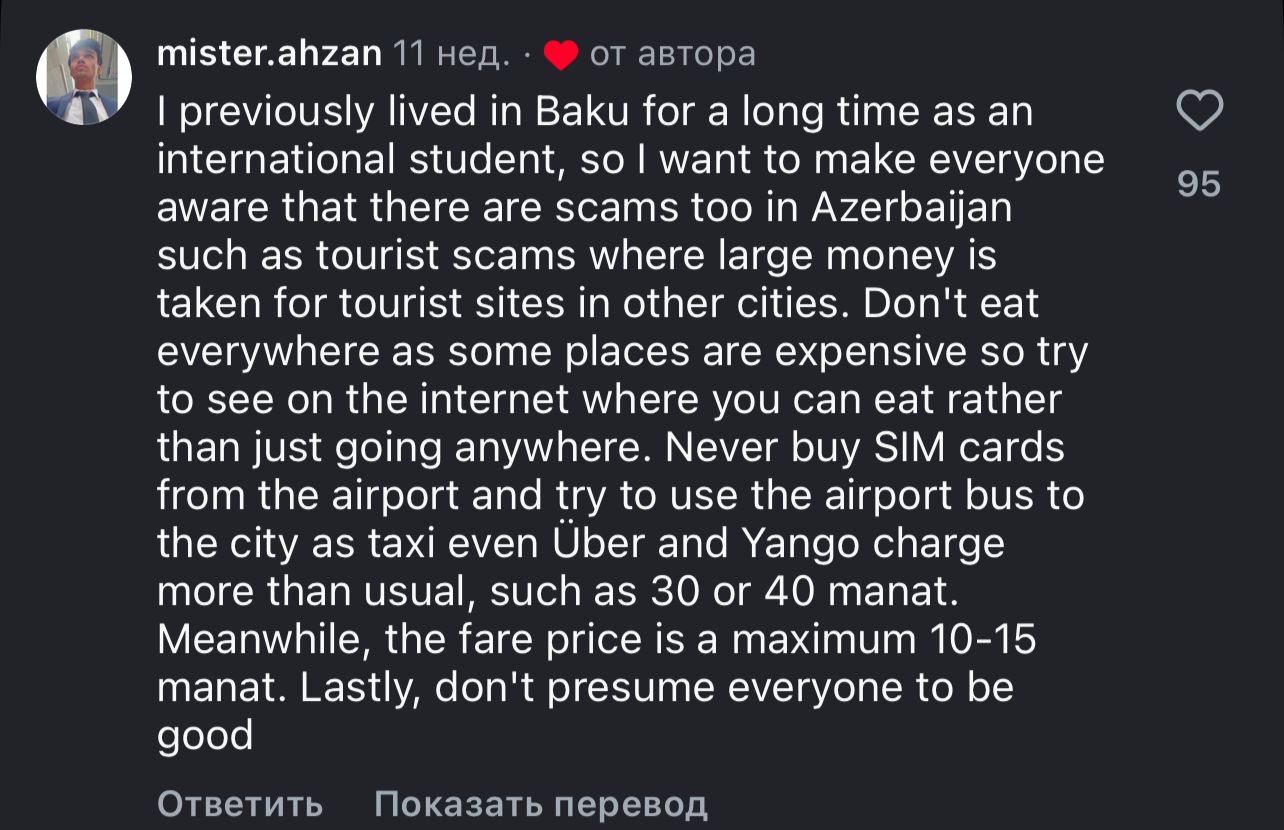The height and width of the screenshot is (830, 1284).
Task: Click the word "Lastly" in the comment
Action: click(358, 689)
